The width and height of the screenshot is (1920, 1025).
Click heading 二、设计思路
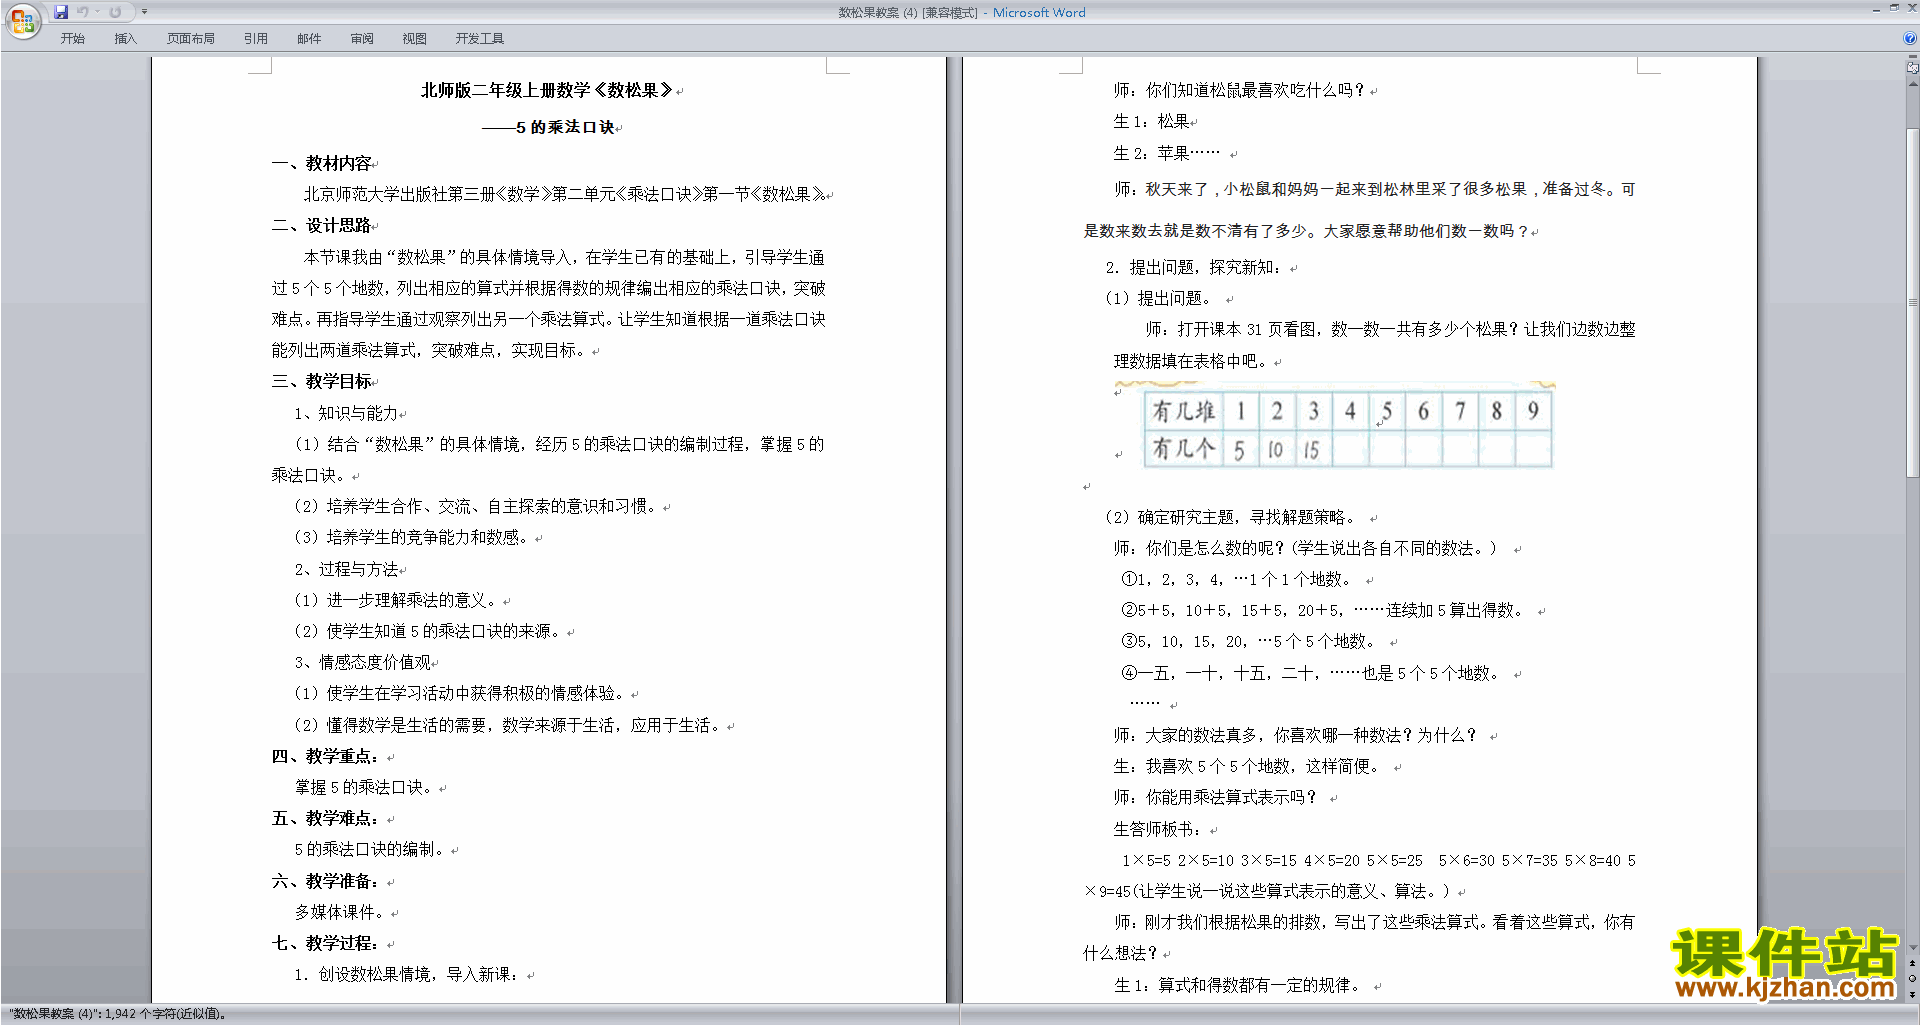point(322,225)
